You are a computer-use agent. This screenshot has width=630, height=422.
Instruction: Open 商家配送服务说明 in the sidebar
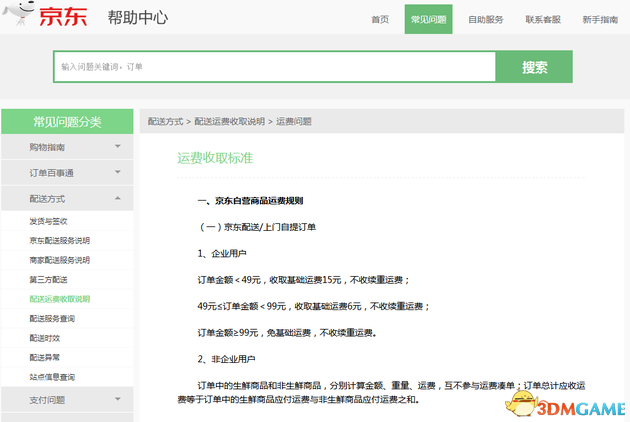pyautogui.click(x=59, y=260)
